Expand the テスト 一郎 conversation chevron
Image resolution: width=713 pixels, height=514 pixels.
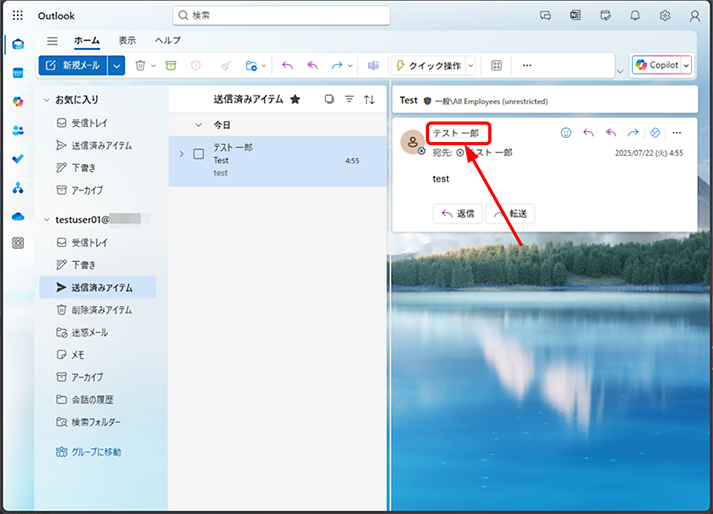pos(181,154)
